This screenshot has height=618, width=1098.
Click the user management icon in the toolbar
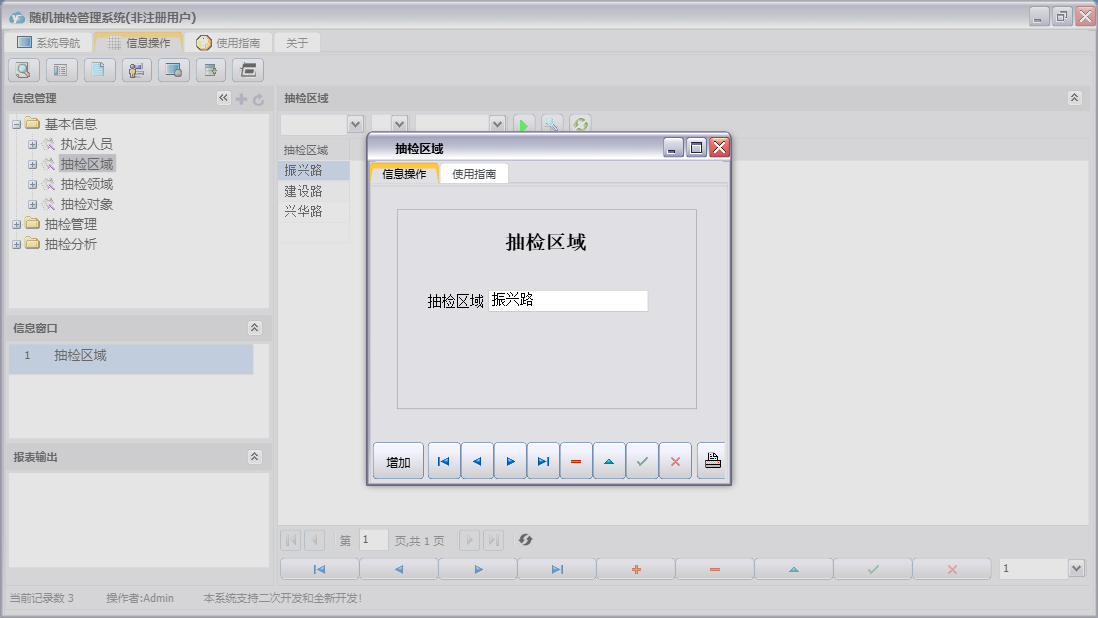[135, 70]
